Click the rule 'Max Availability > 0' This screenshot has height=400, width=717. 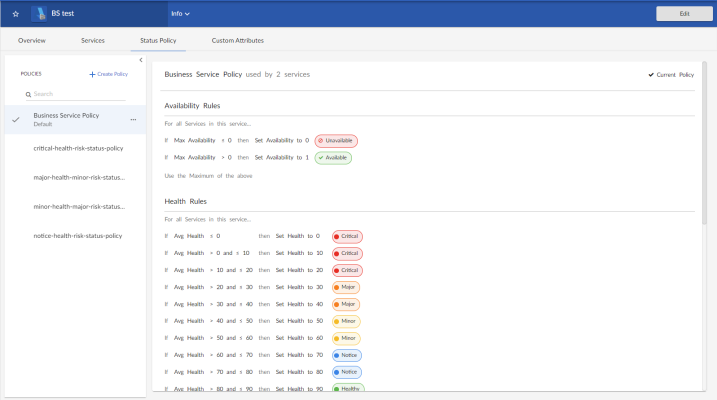point(203,157)
